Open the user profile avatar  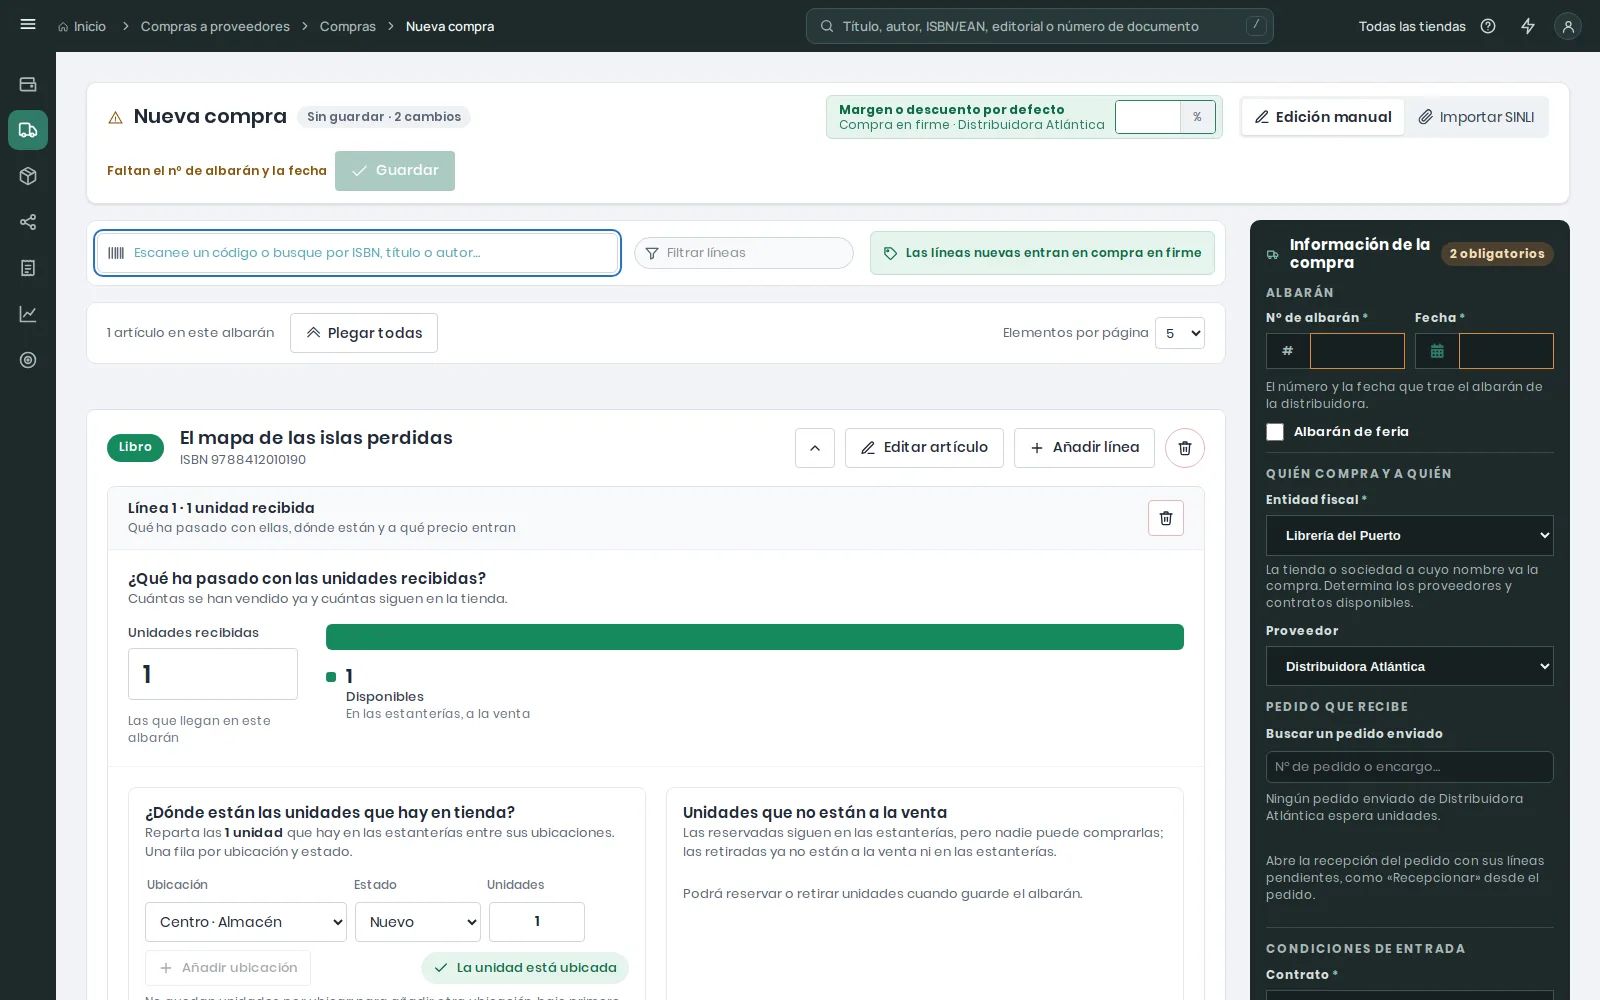coord(1568,26)
